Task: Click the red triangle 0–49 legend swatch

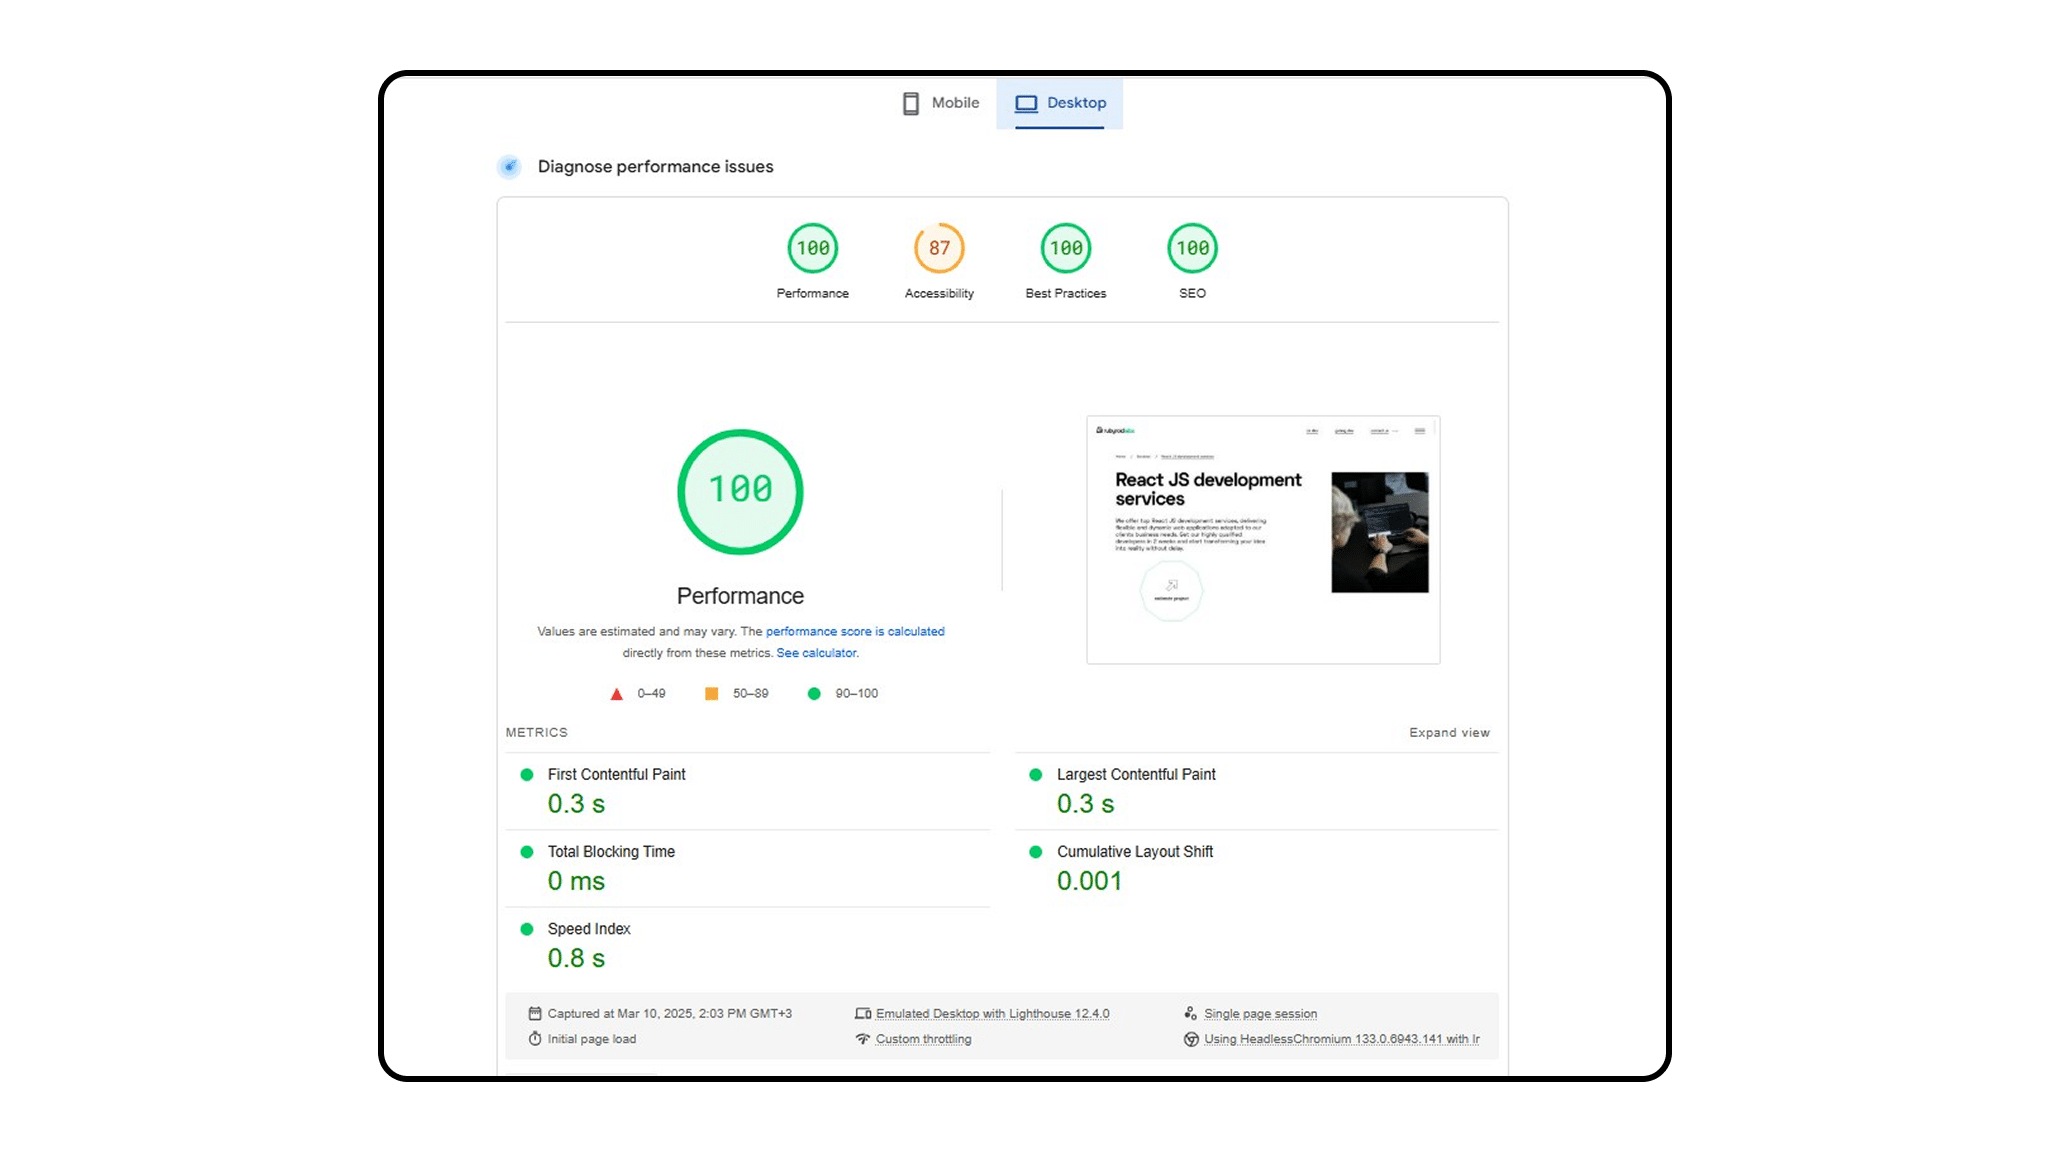Action: tap(617, 694)
